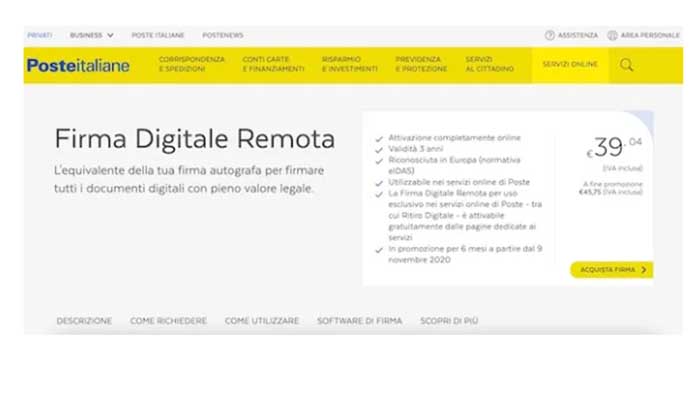Viewport: 700px width, 400px height.
Task: Open the Poste Italiane top link
Action: [x=157, y=35]
